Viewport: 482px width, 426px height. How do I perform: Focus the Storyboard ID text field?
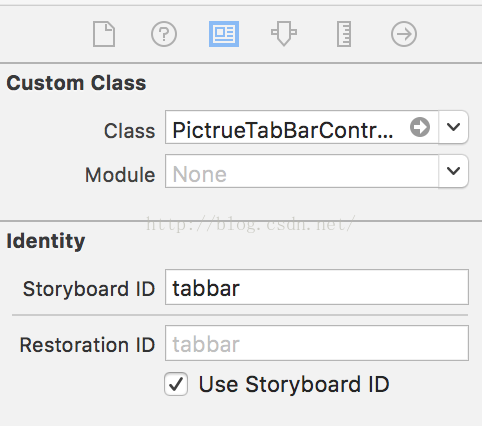317,287
